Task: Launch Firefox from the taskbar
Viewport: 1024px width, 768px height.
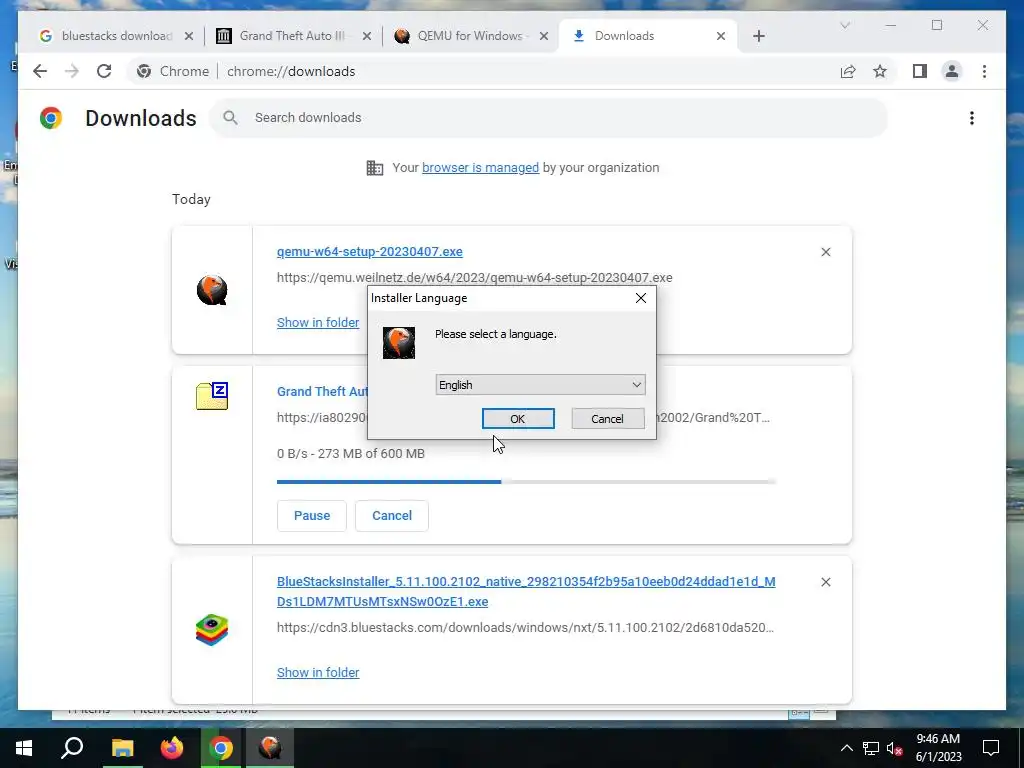Action: 172,748
